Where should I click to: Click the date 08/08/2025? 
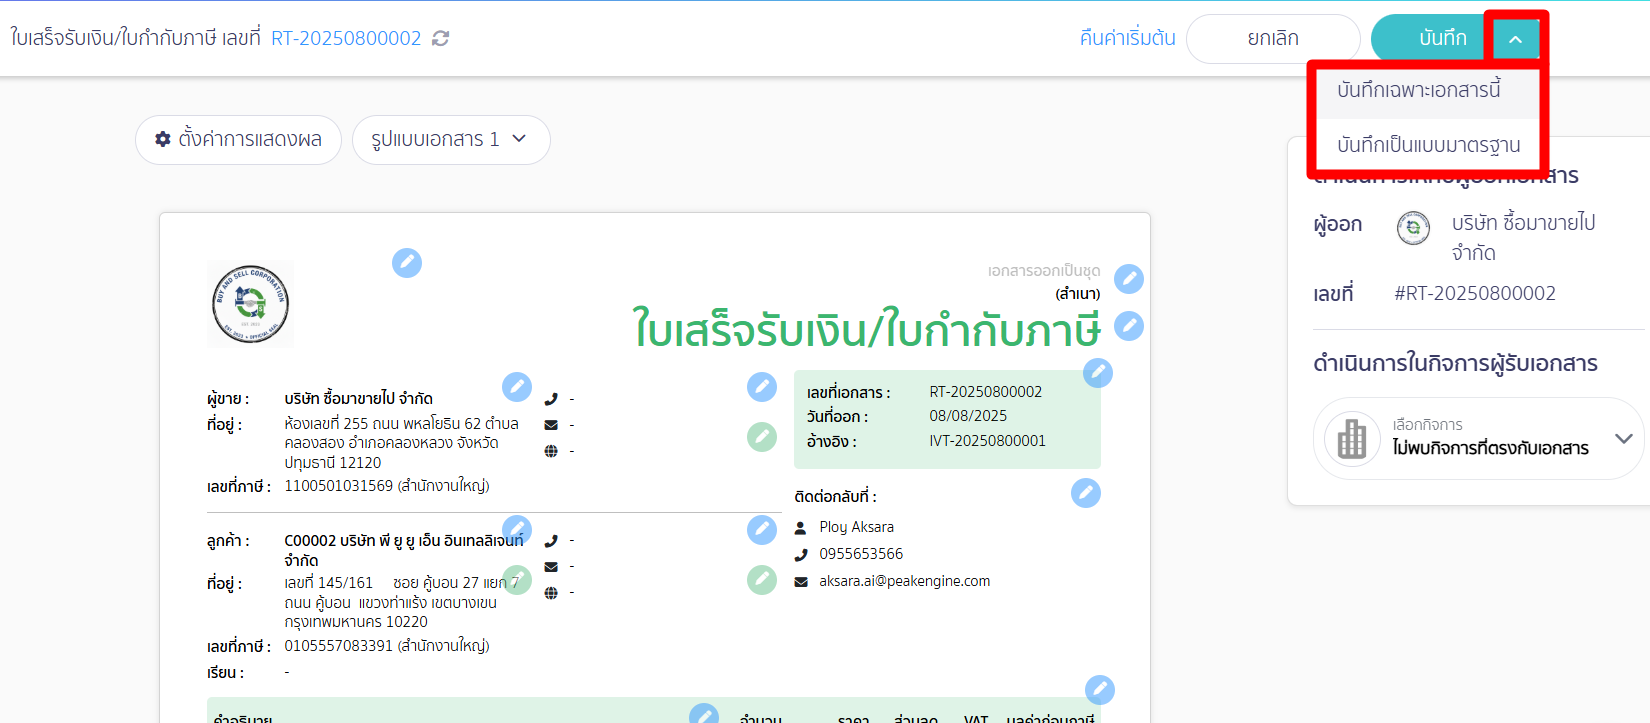[968, 416]
